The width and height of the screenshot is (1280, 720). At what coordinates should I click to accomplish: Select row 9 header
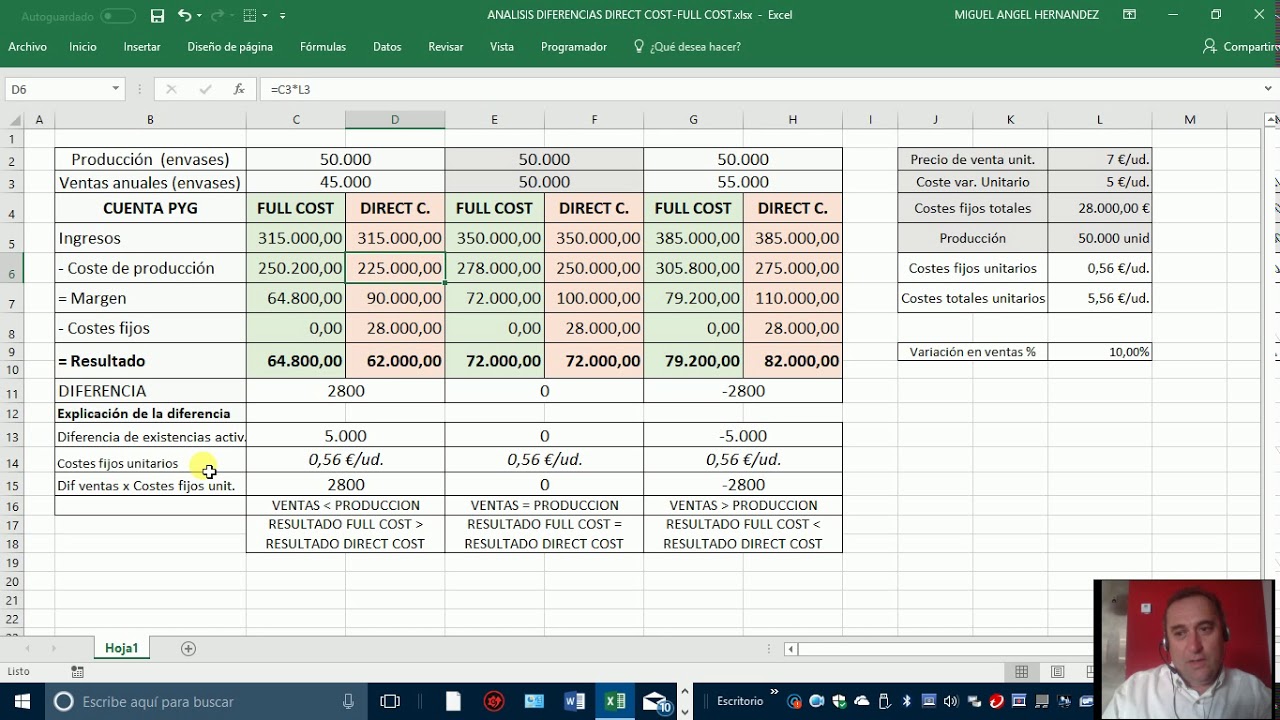click(12, 352)
